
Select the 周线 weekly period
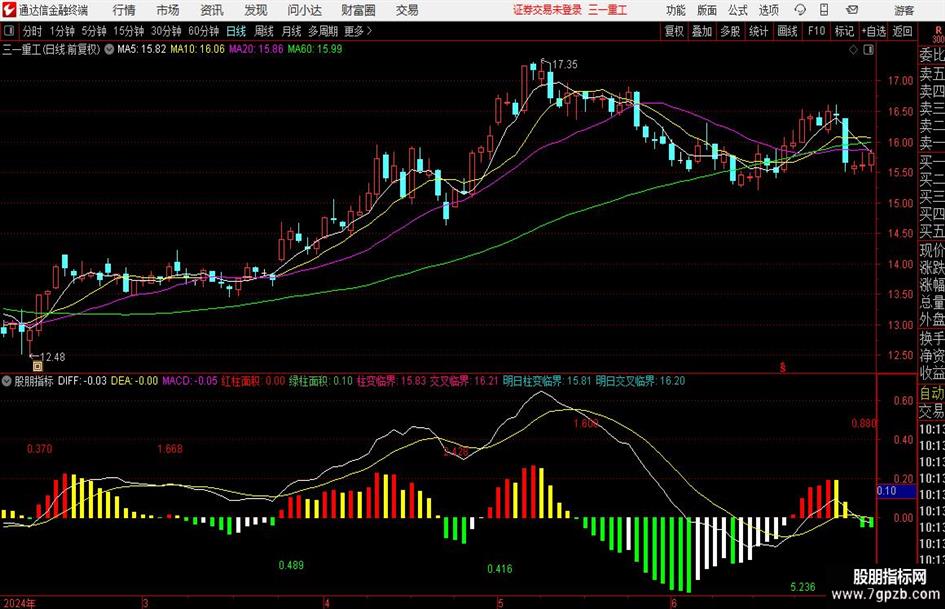264,31
